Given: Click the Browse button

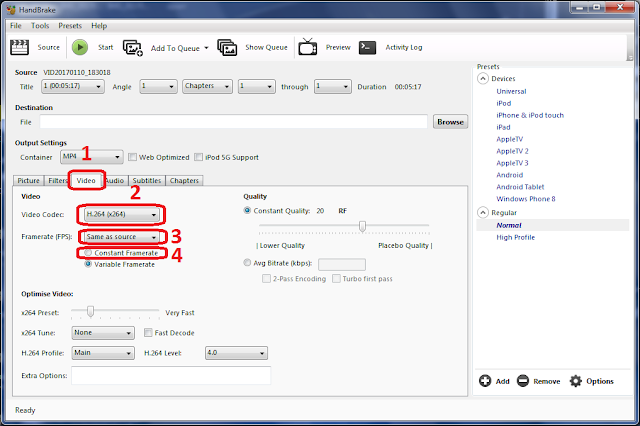Looking at the screenshot, I should [450, 122].
